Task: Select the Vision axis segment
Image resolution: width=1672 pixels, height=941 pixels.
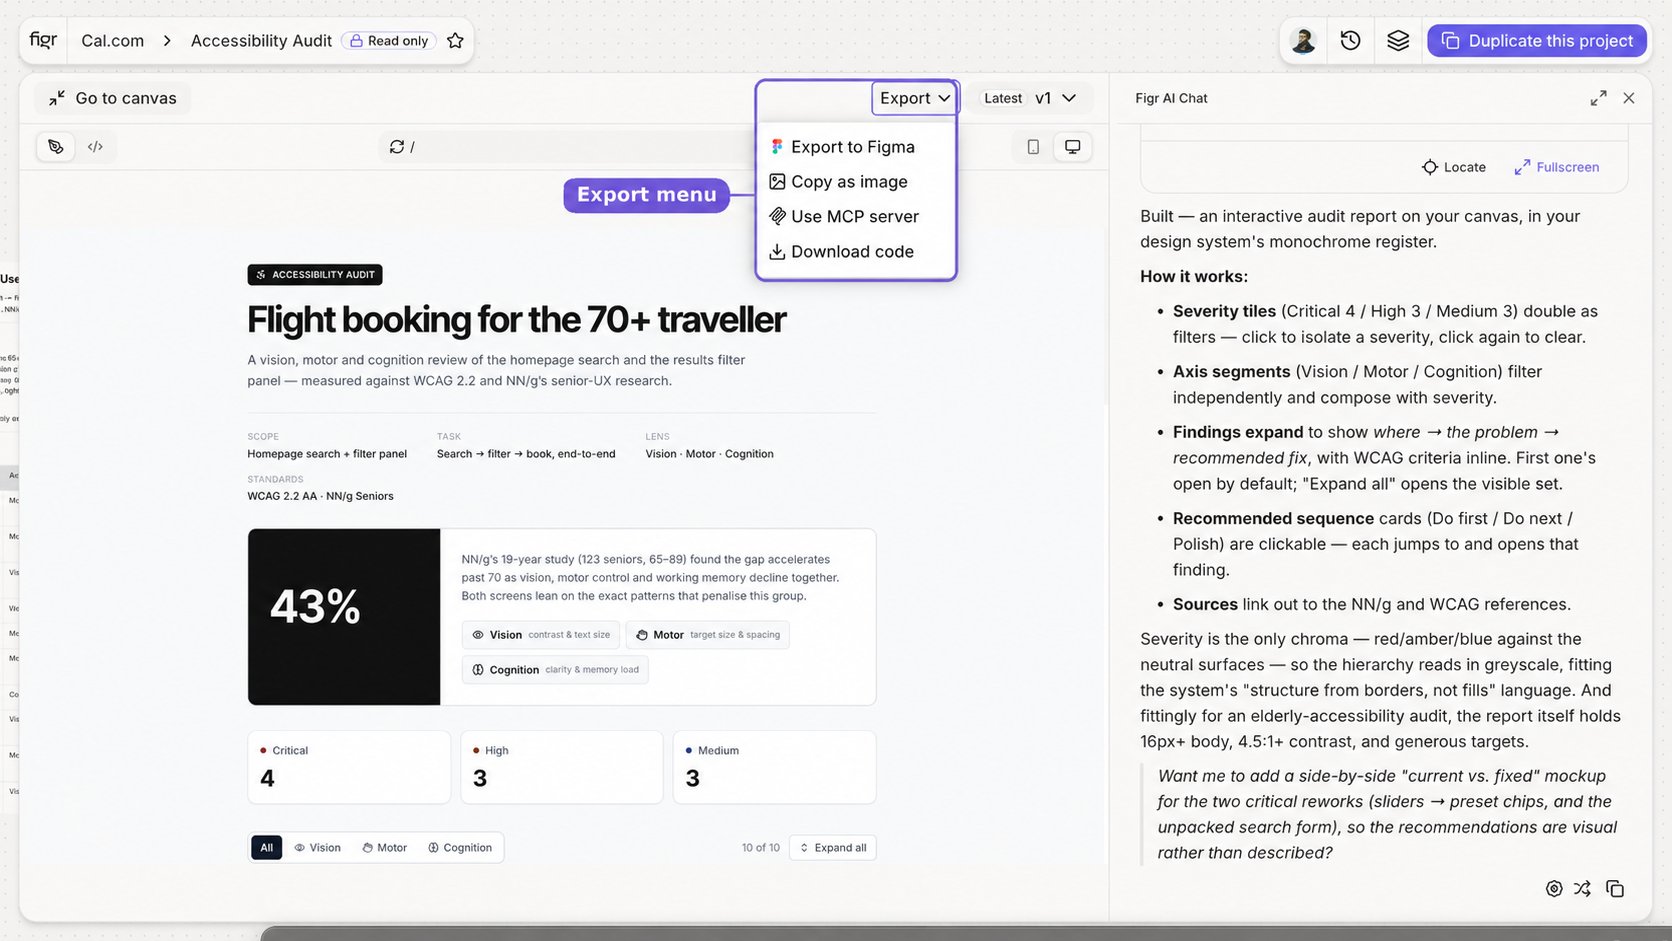Action: pos(317,848)
